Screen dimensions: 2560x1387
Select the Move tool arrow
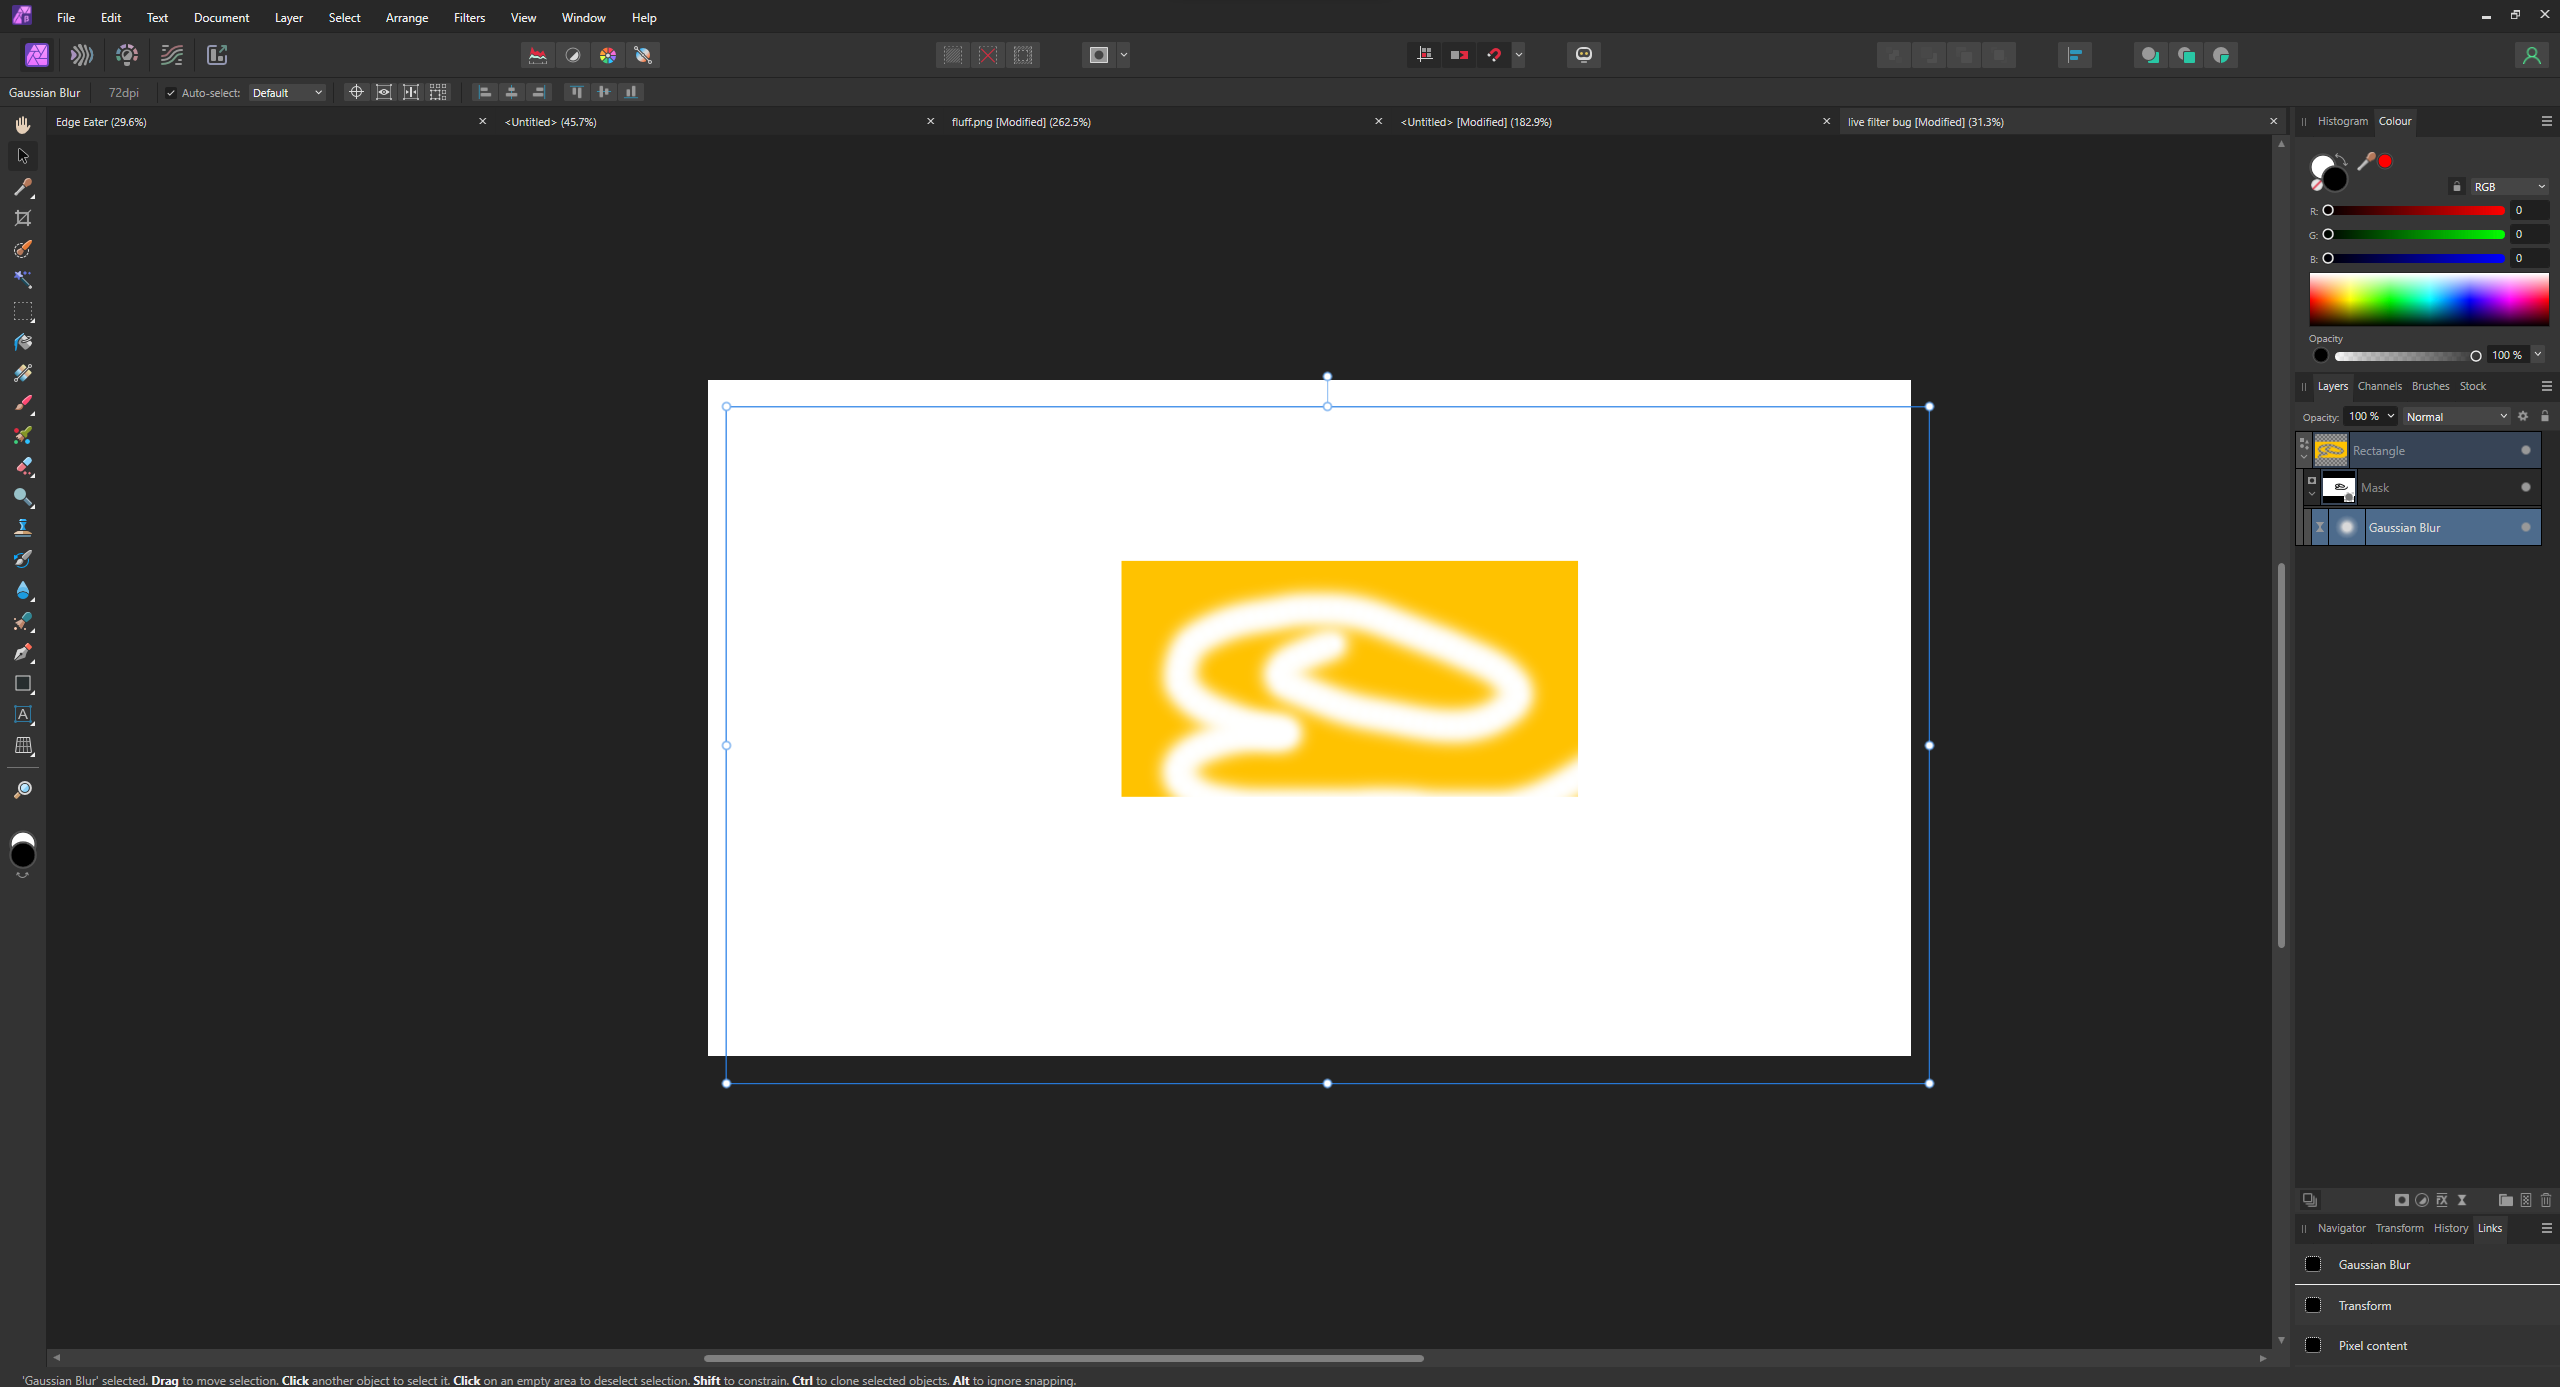click(23, 156)
